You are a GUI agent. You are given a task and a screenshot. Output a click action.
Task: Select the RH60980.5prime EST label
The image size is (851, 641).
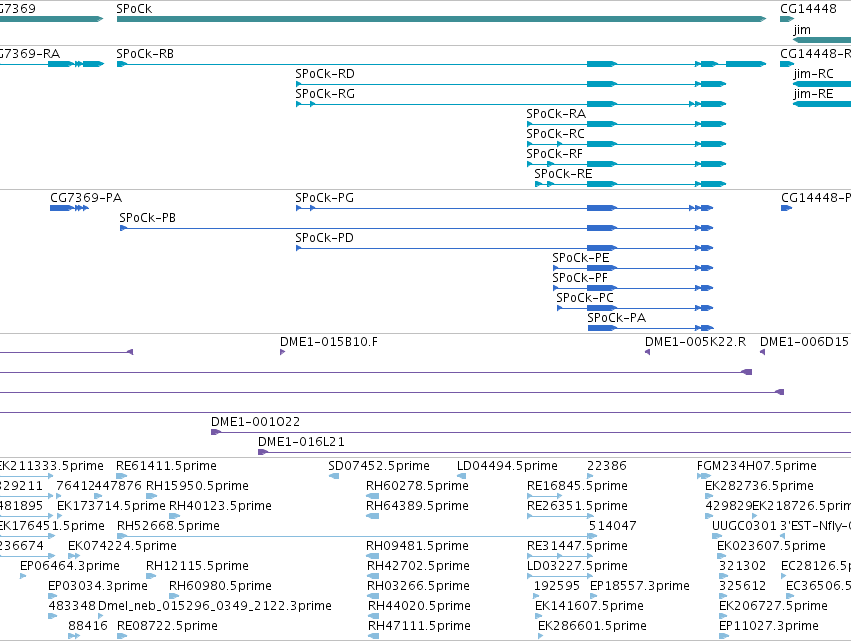pyautogui.click(x=220, y=586)
